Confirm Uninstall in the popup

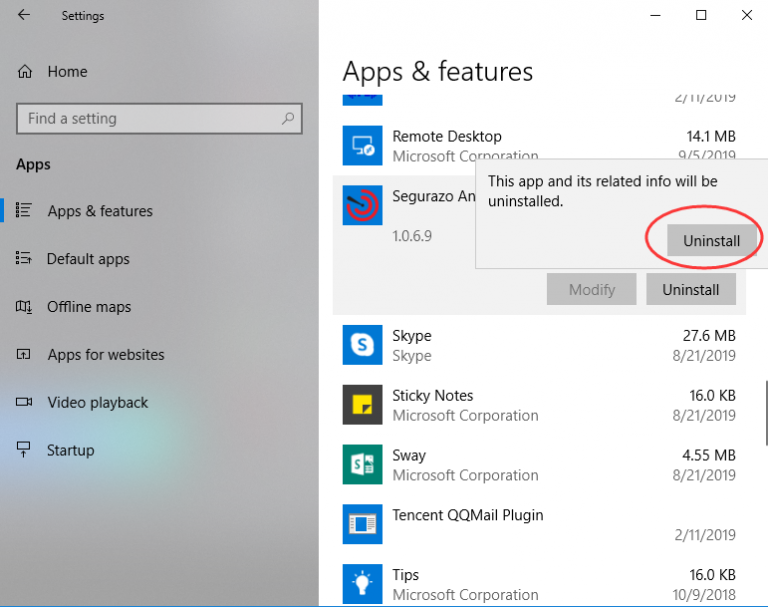coord(711,241)
